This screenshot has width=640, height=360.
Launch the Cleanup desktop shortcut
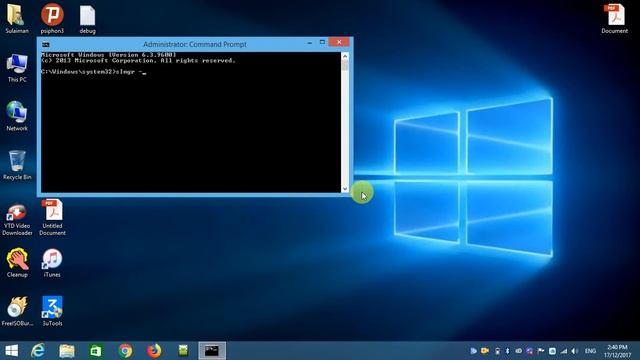pyautogui.click(x=17, y=263)
